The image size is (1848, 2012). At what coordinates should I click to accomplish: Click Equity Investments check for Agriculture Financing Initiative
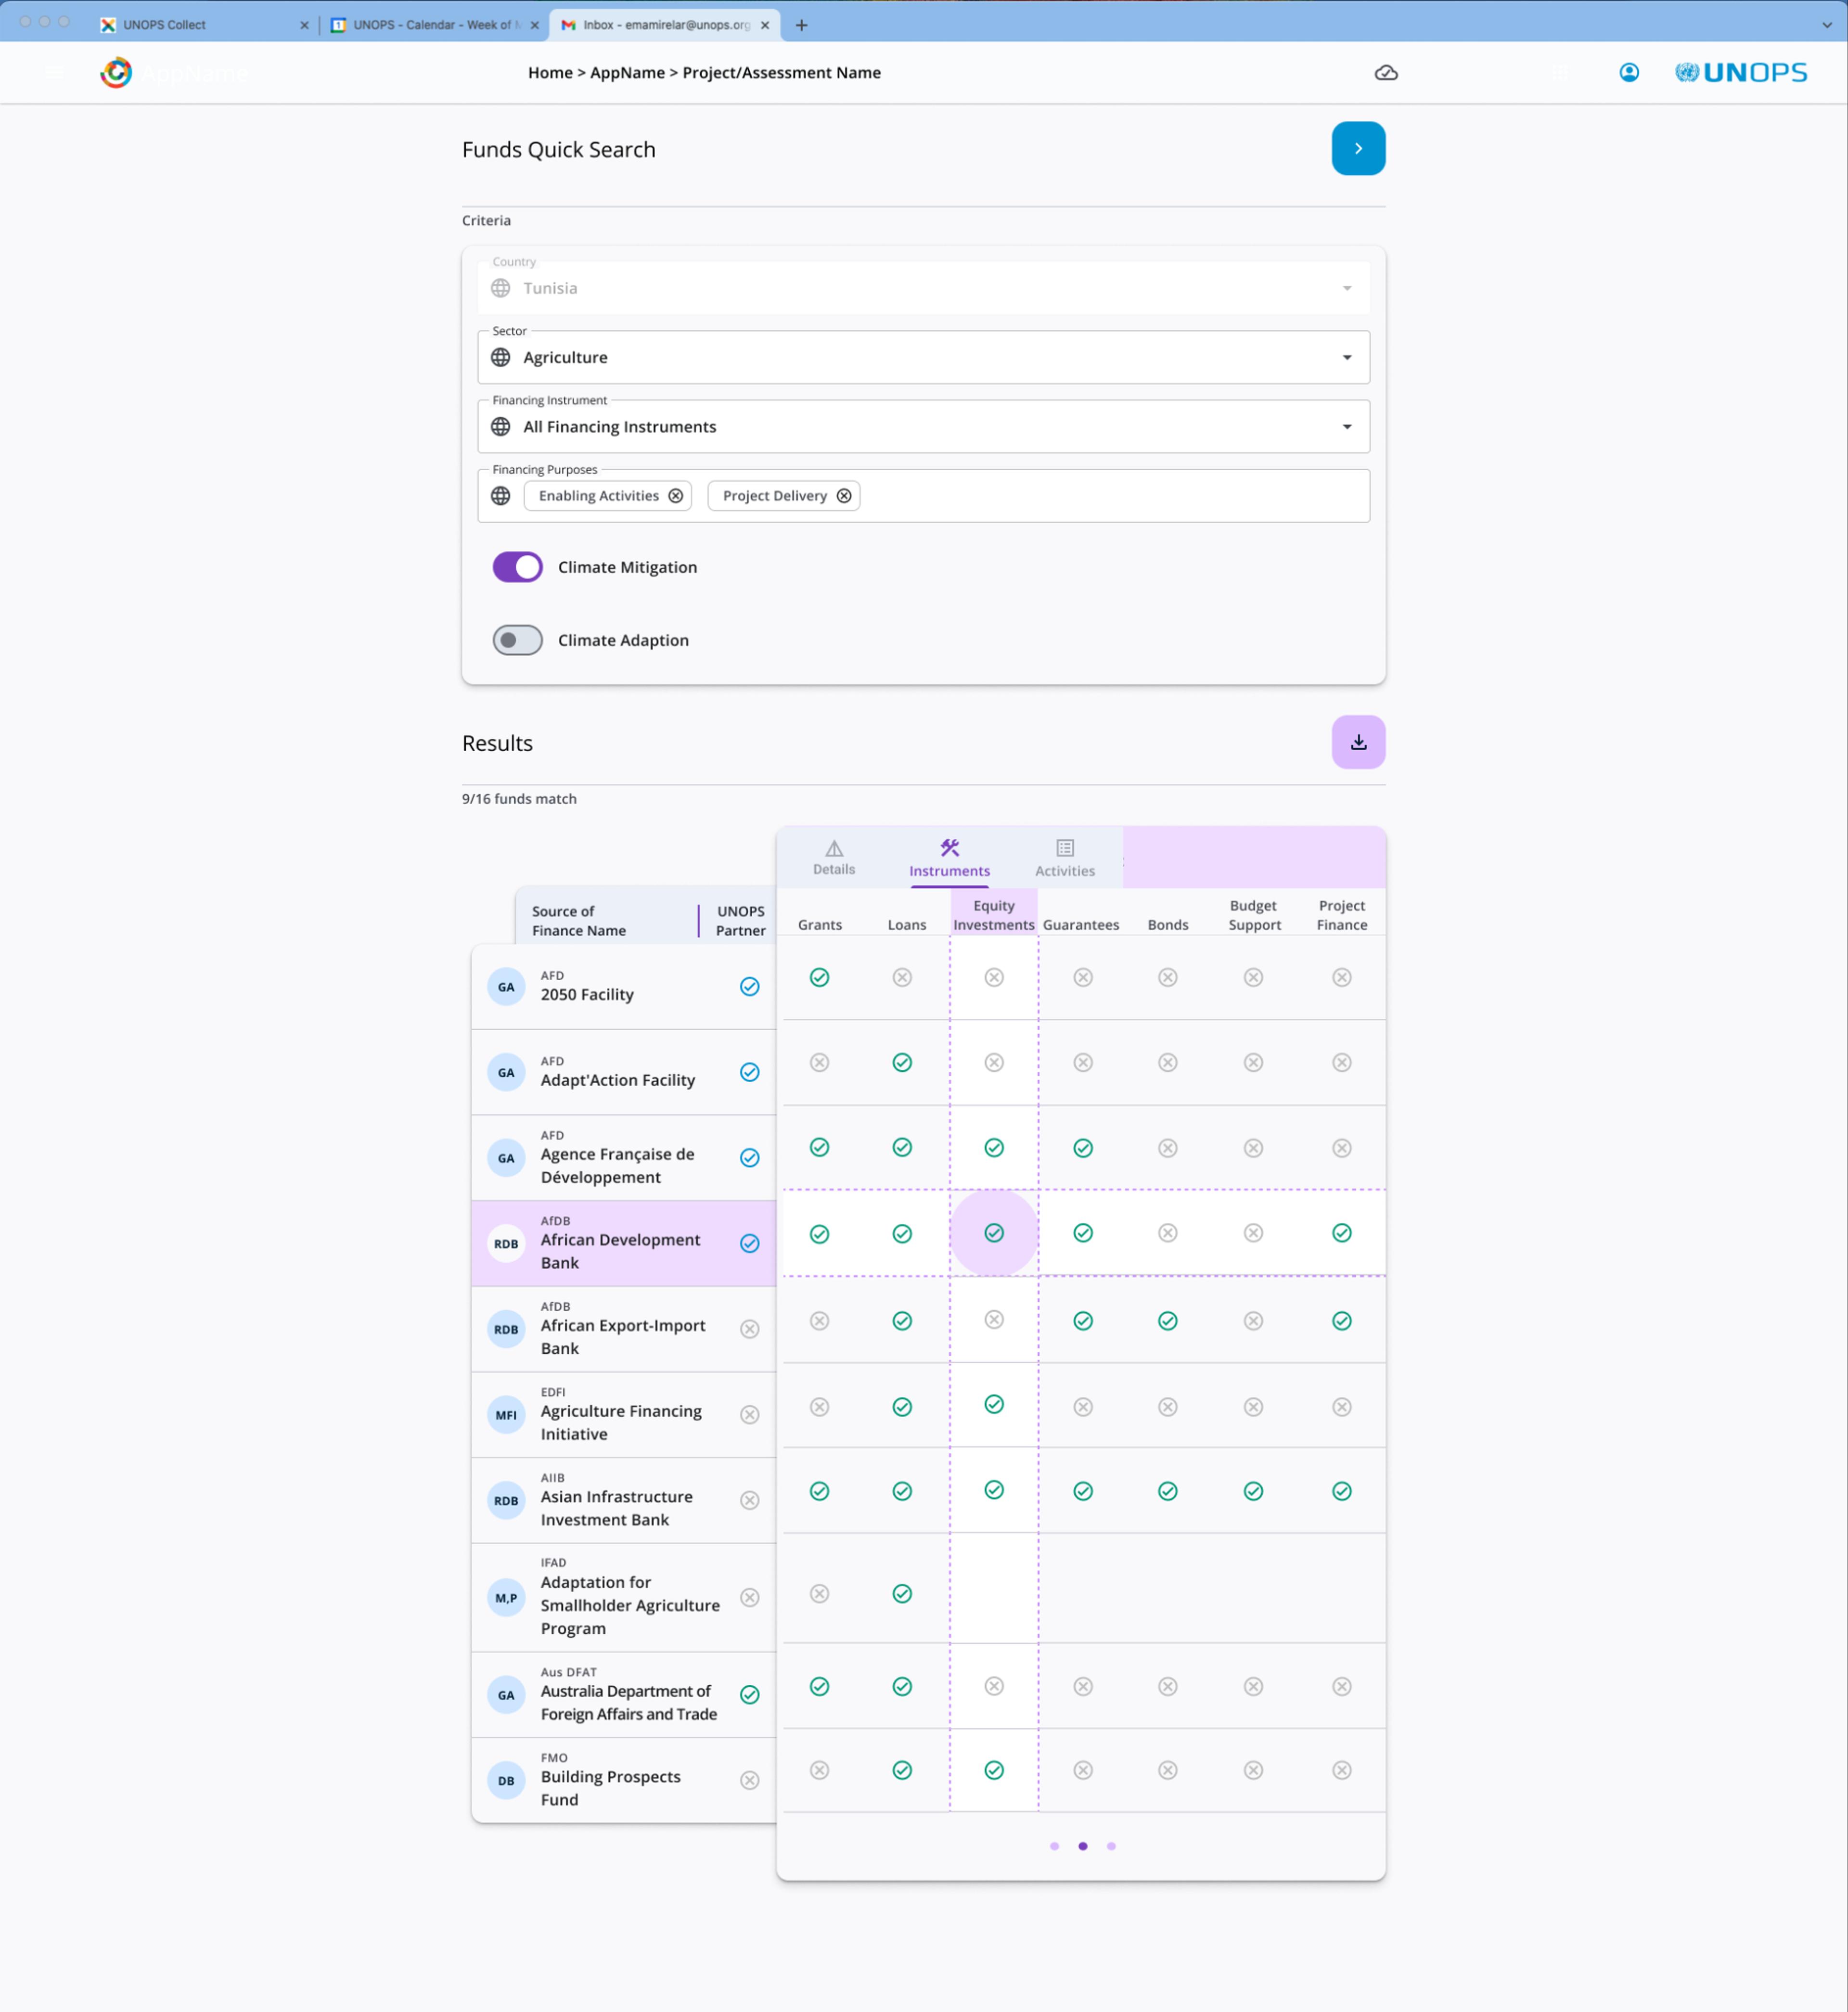tap(994, 1404)
